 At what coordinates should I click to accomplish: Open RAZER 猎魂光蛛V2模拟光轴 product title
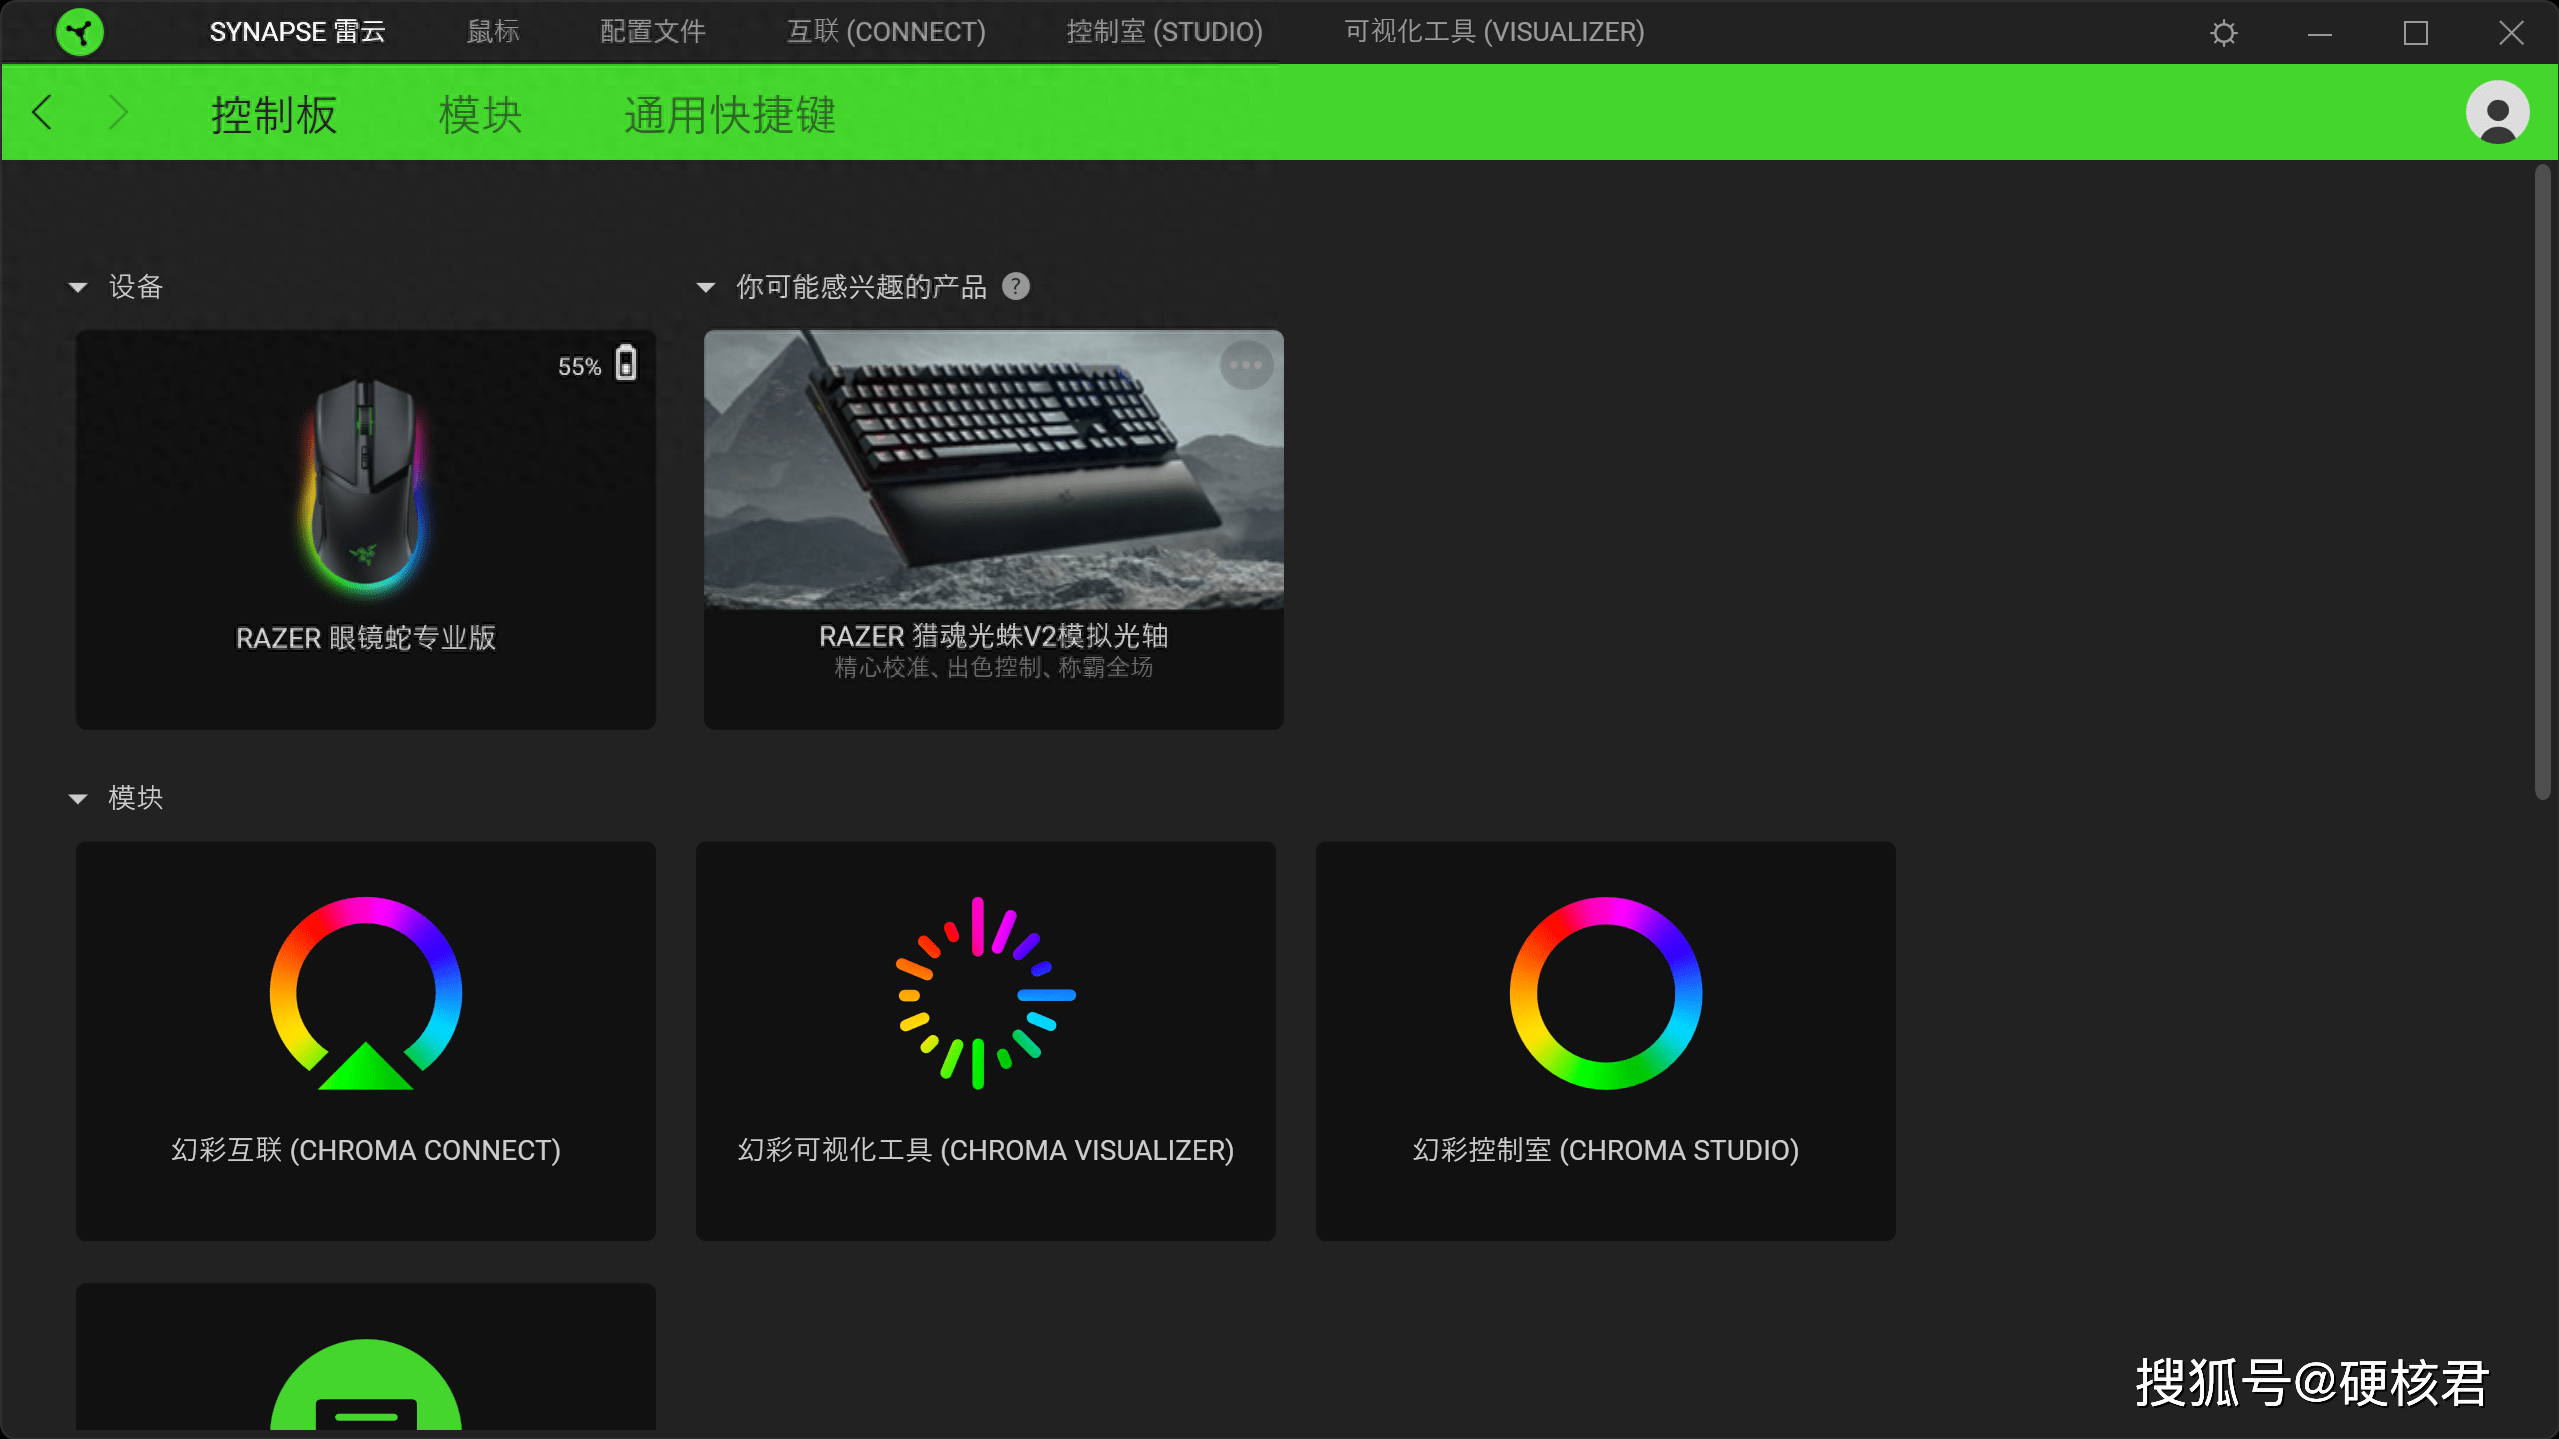coord(993,636)
